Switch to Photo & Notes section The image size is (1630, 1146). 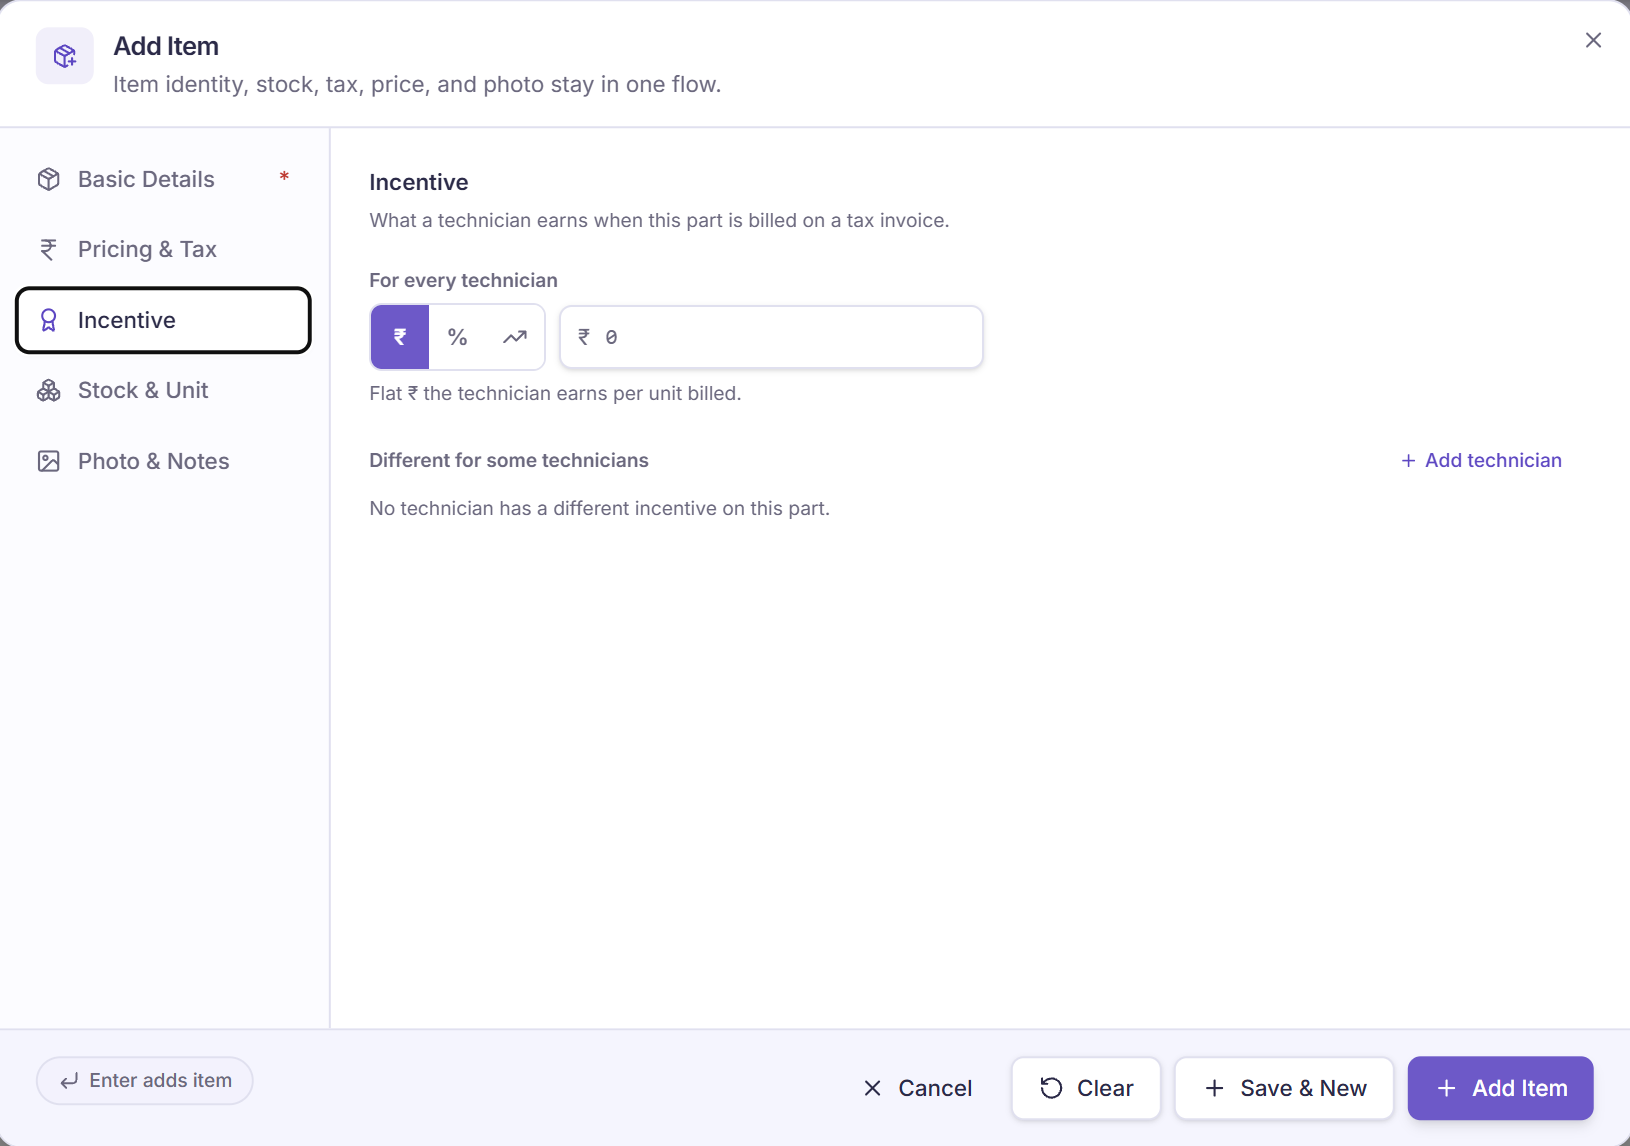(163, 461)
